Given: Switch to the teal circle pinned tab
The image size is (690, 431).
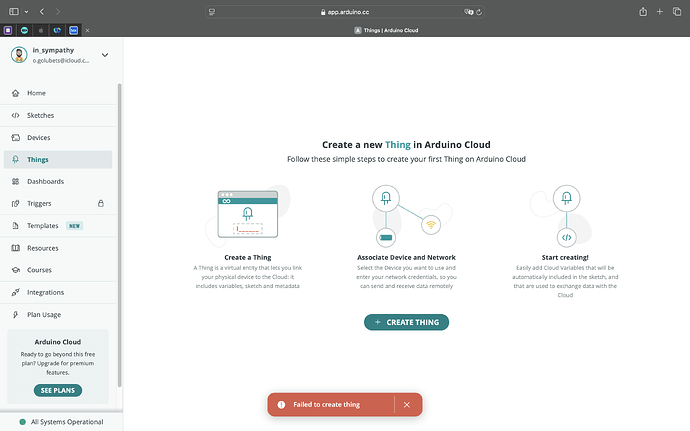Looking at the screenshot, I should pos(24,30).
